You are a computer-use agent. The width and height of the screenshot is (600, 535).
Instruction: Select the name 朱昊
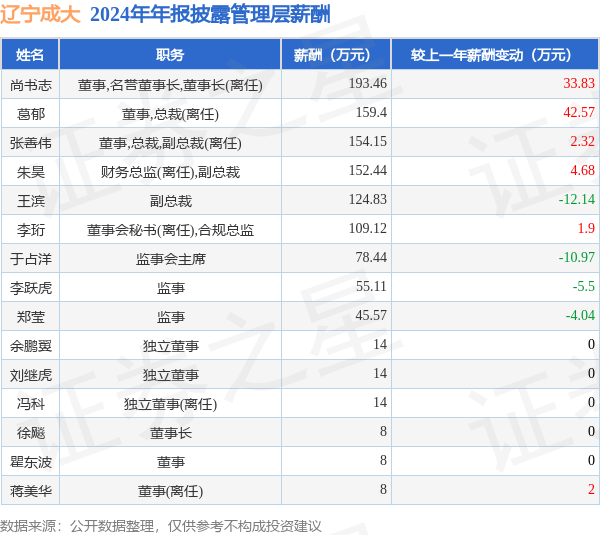[x=31, y=172]
